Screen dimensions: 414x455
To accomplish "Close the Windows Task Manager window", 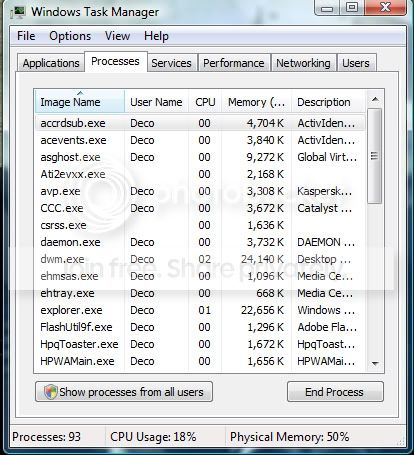I will pyautogui.click(x=385, y=8).
